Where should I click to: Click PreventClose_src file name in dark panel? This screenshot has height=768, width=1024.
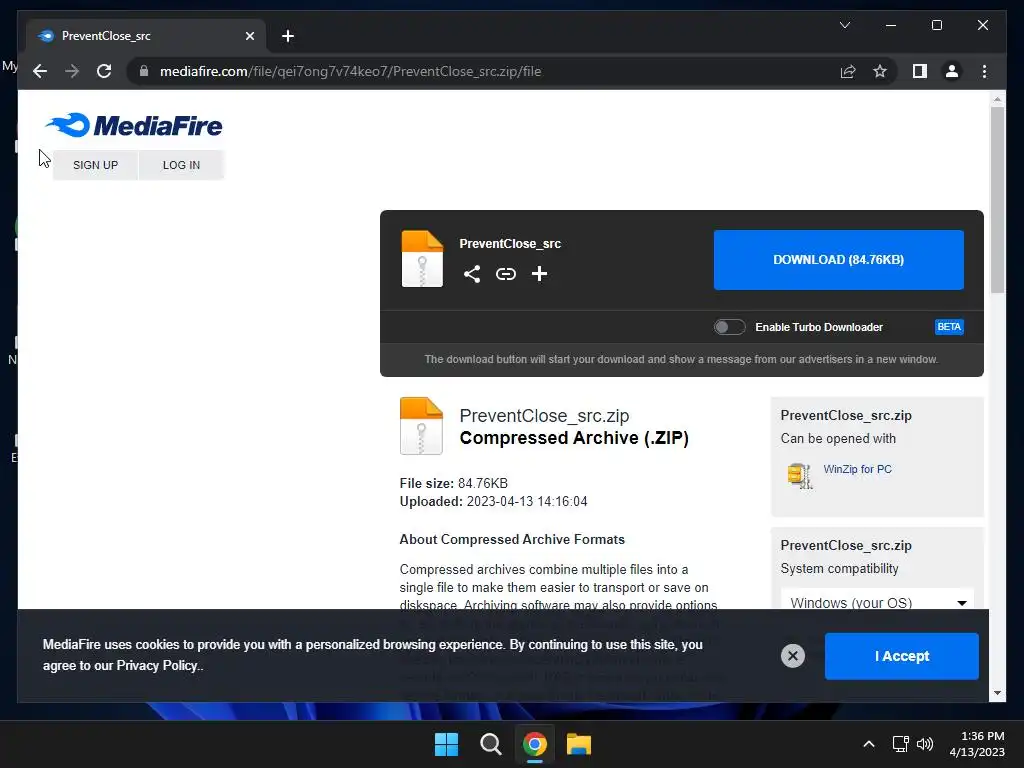click(x=510, y=244)
